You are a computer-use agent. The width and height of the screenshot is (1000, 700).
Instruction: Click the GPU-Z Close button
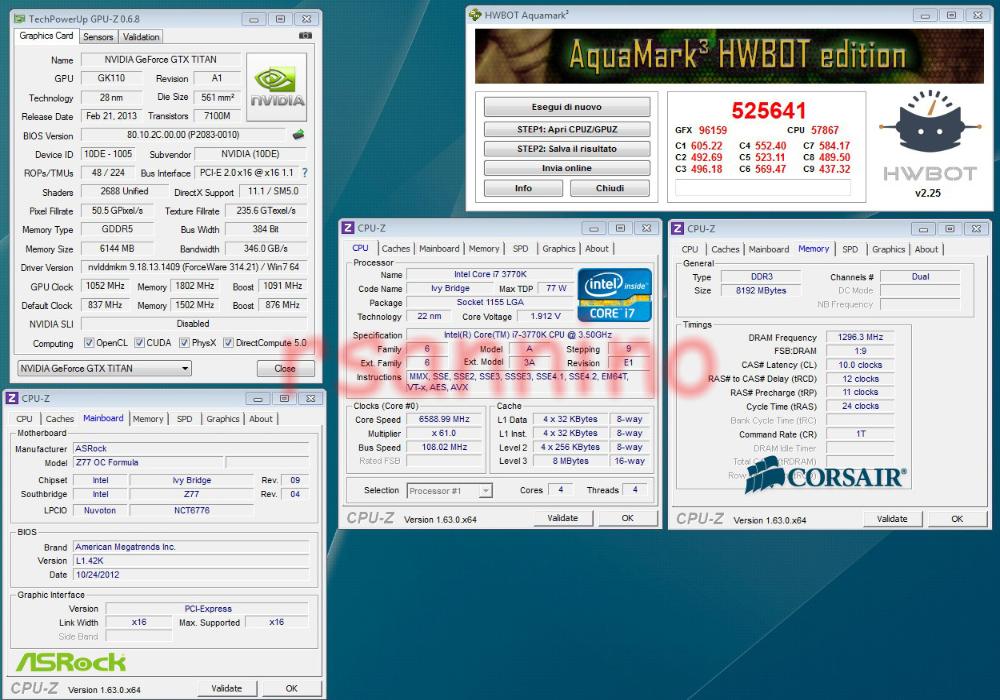coord(285,368)
